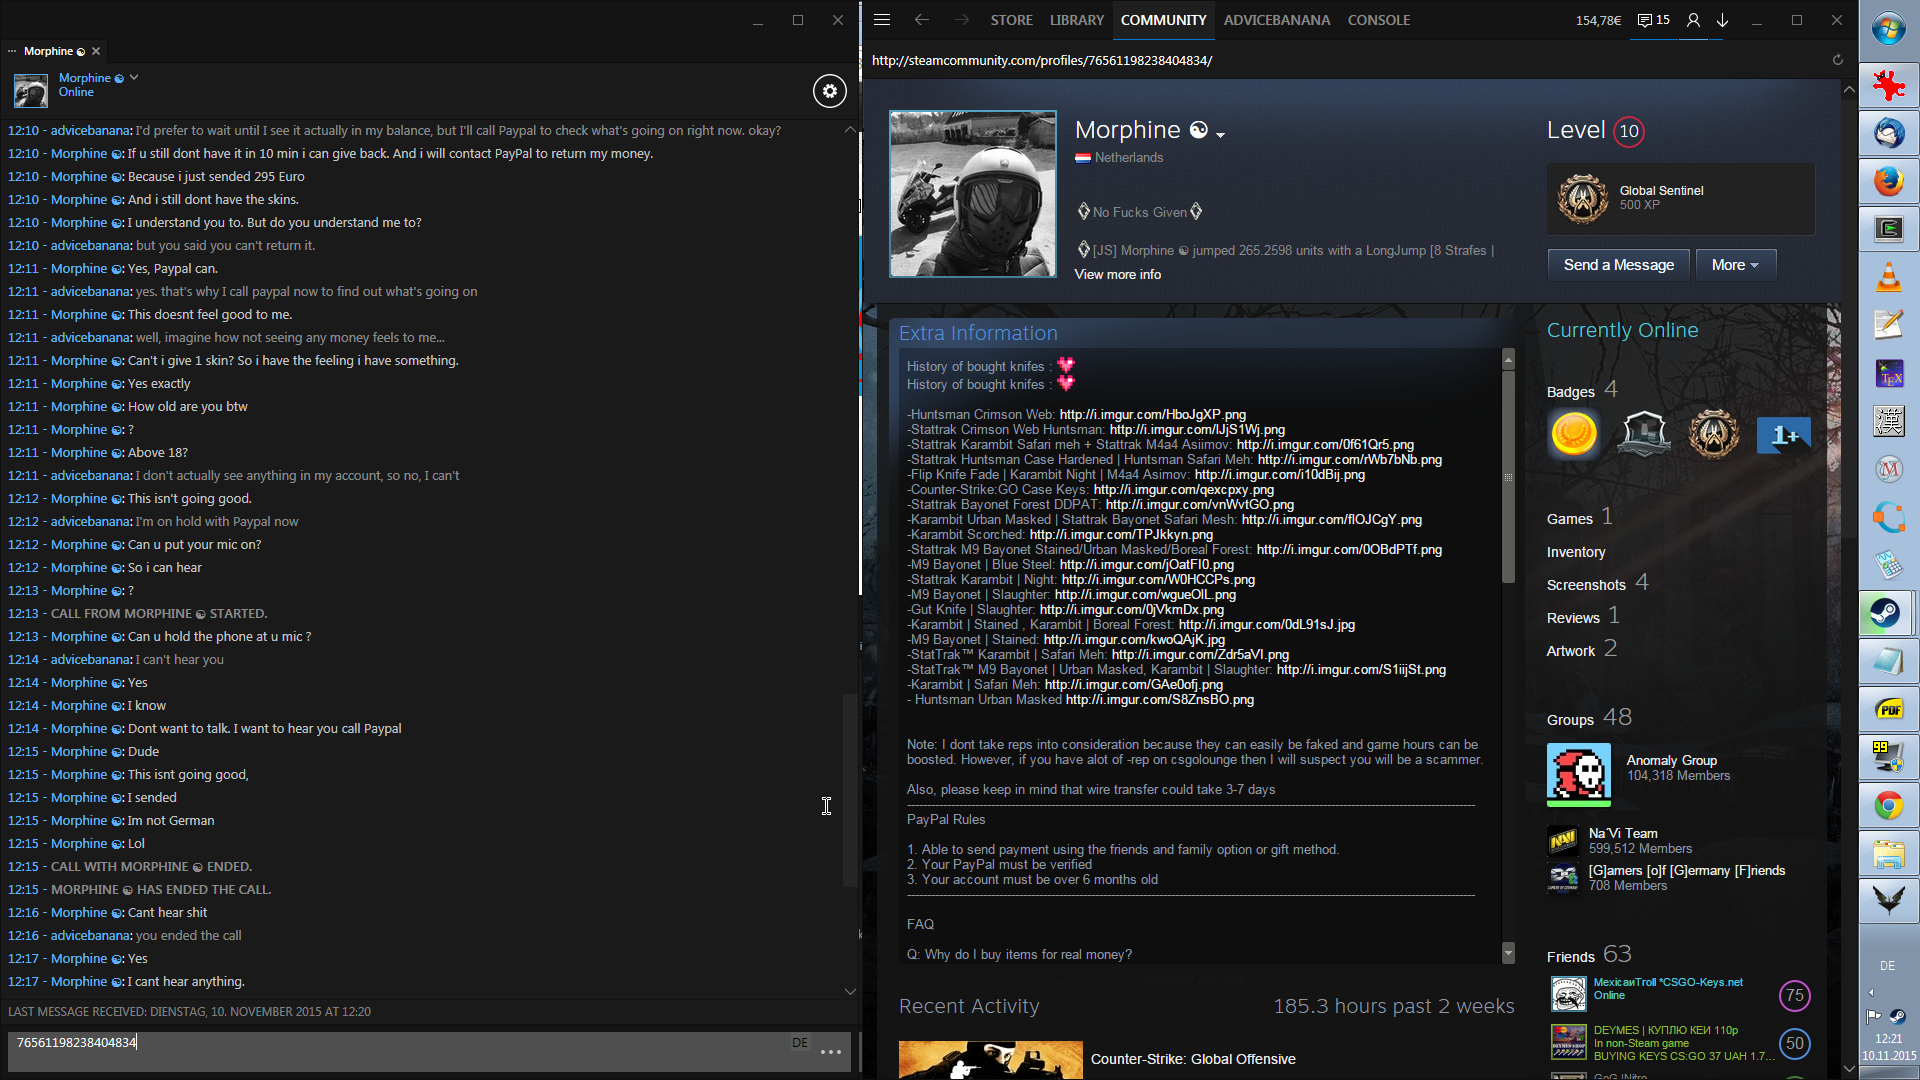Expand dropdown arrow beside profile name Morphine
The height and width of the screenshot is (1080, 1920).
[1220, 134]
